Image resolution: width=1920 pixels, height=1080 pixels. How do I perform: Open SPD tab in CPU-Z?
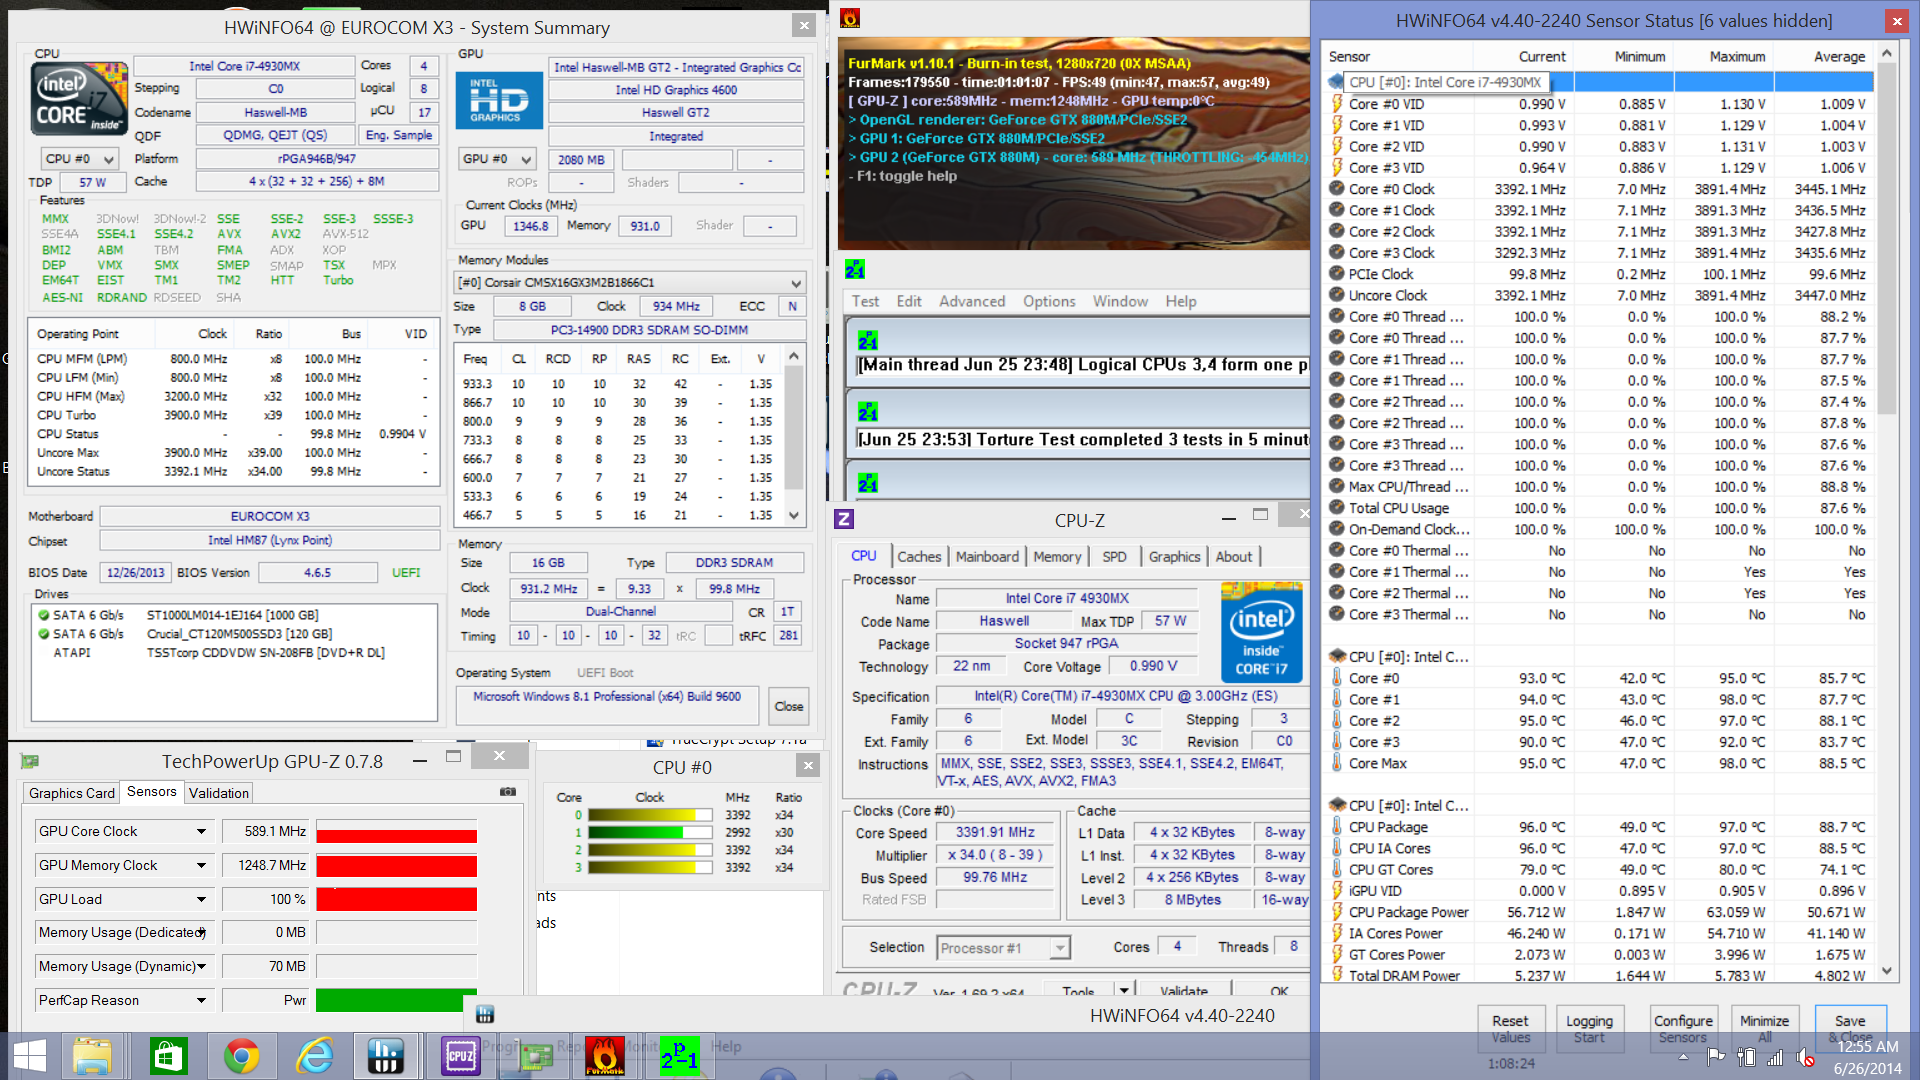coord(1114,557)
